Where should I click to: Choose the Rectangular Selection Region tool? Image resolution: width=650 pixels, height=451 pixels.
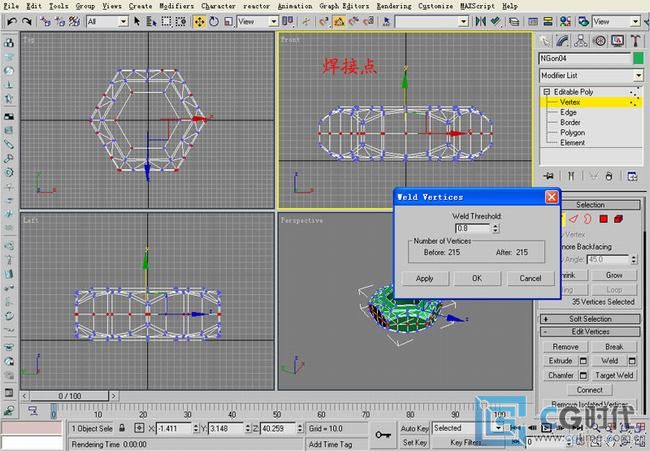coord(166,21)
